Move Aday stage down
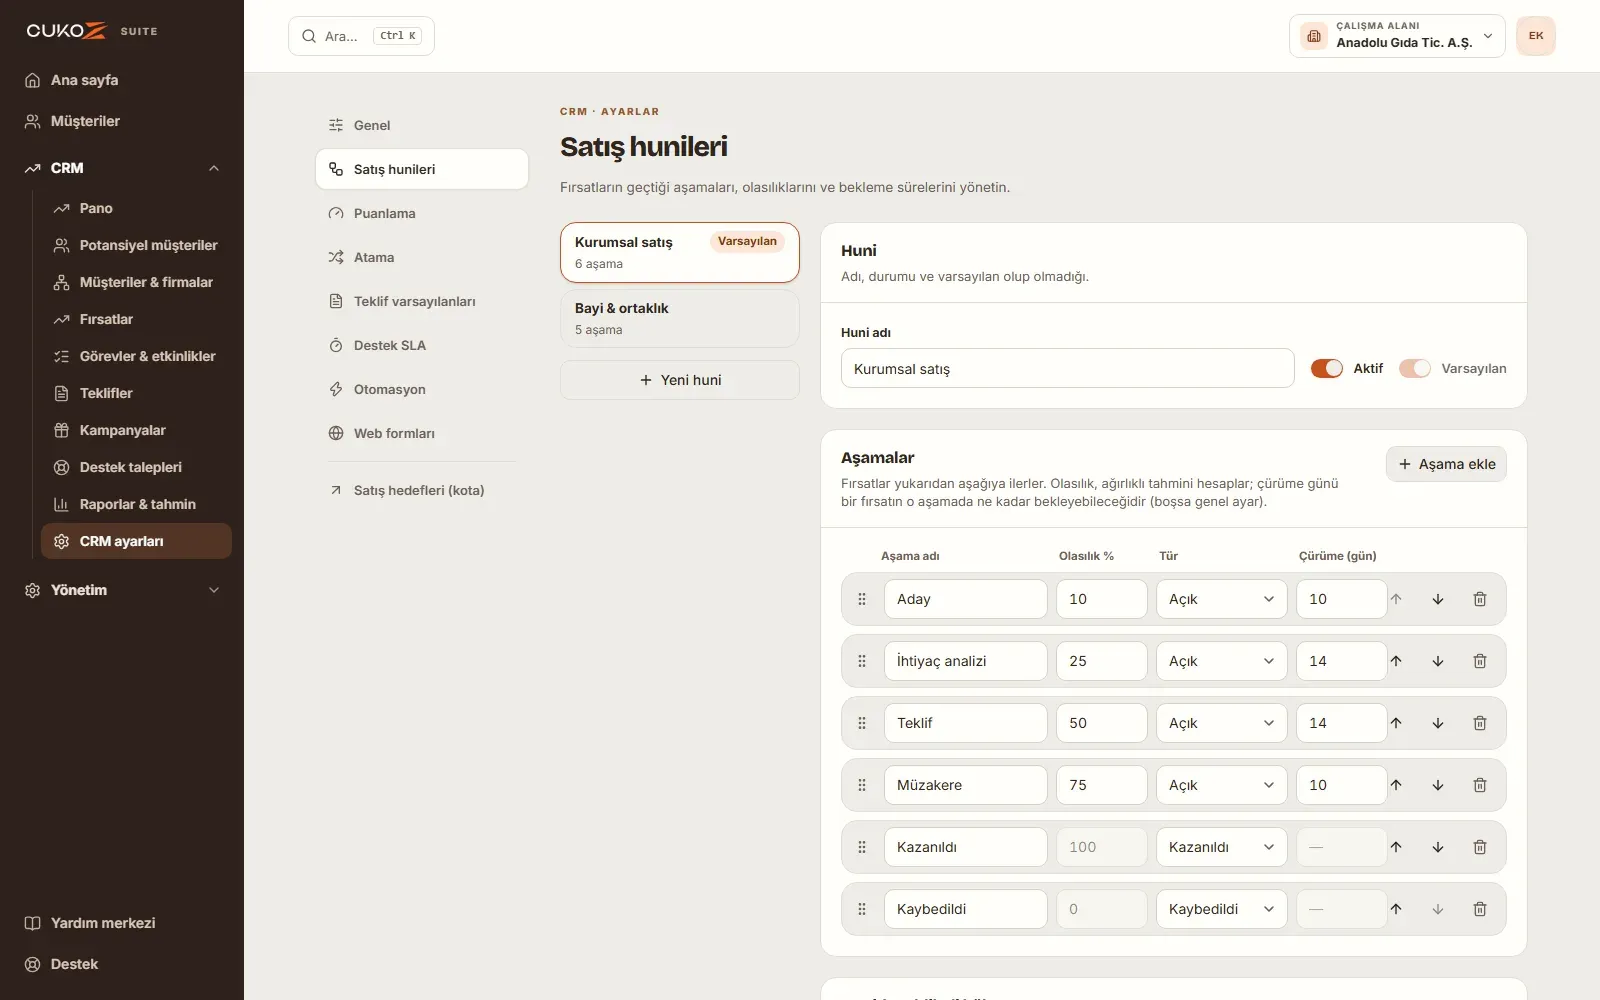This screenshot has height=1000, width=1600. pos(1438,599)
